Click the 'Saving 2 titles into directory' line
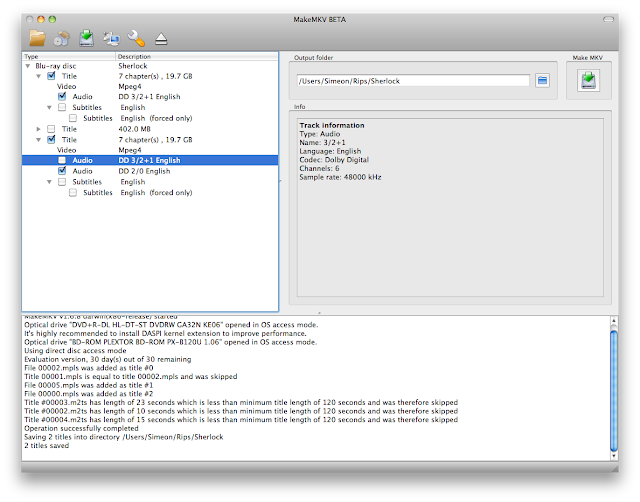This screenshot has width=640, height=502. [x=124, y=437]
